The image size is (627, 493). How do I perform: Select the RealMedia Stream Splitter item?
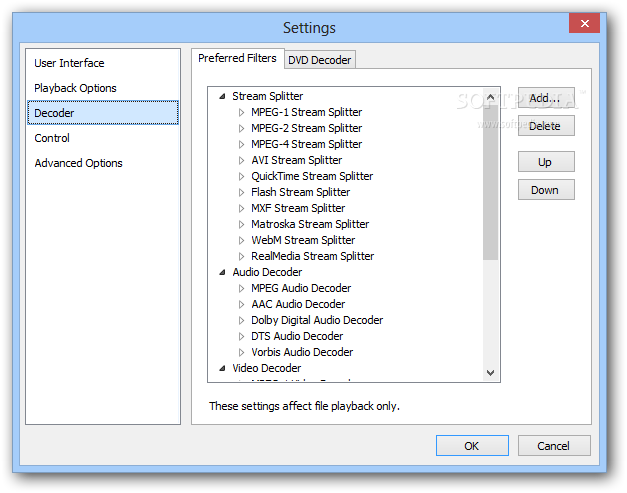click(x=312, y=256)
